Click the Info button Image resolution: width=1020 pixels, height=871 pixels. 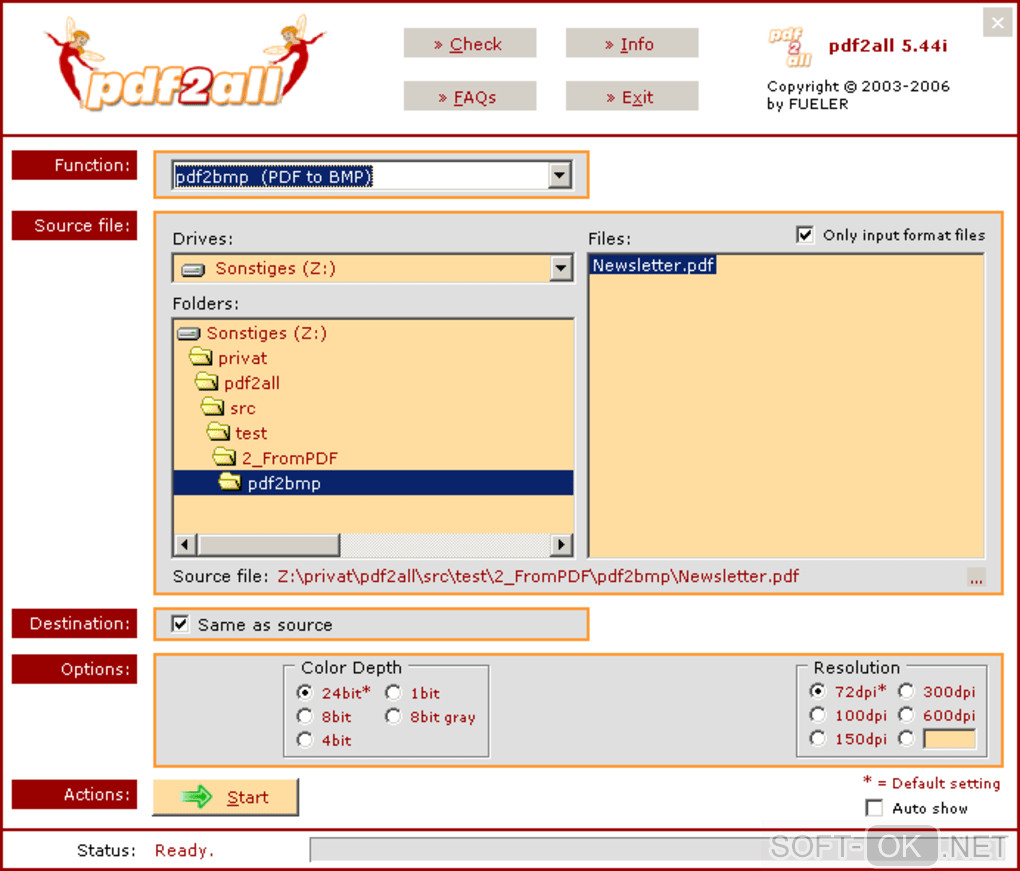(x=632, y=43)
